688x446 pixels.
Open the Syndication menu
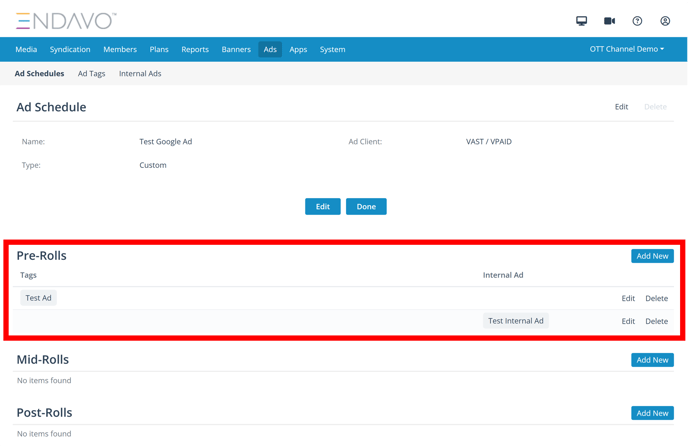70,50
